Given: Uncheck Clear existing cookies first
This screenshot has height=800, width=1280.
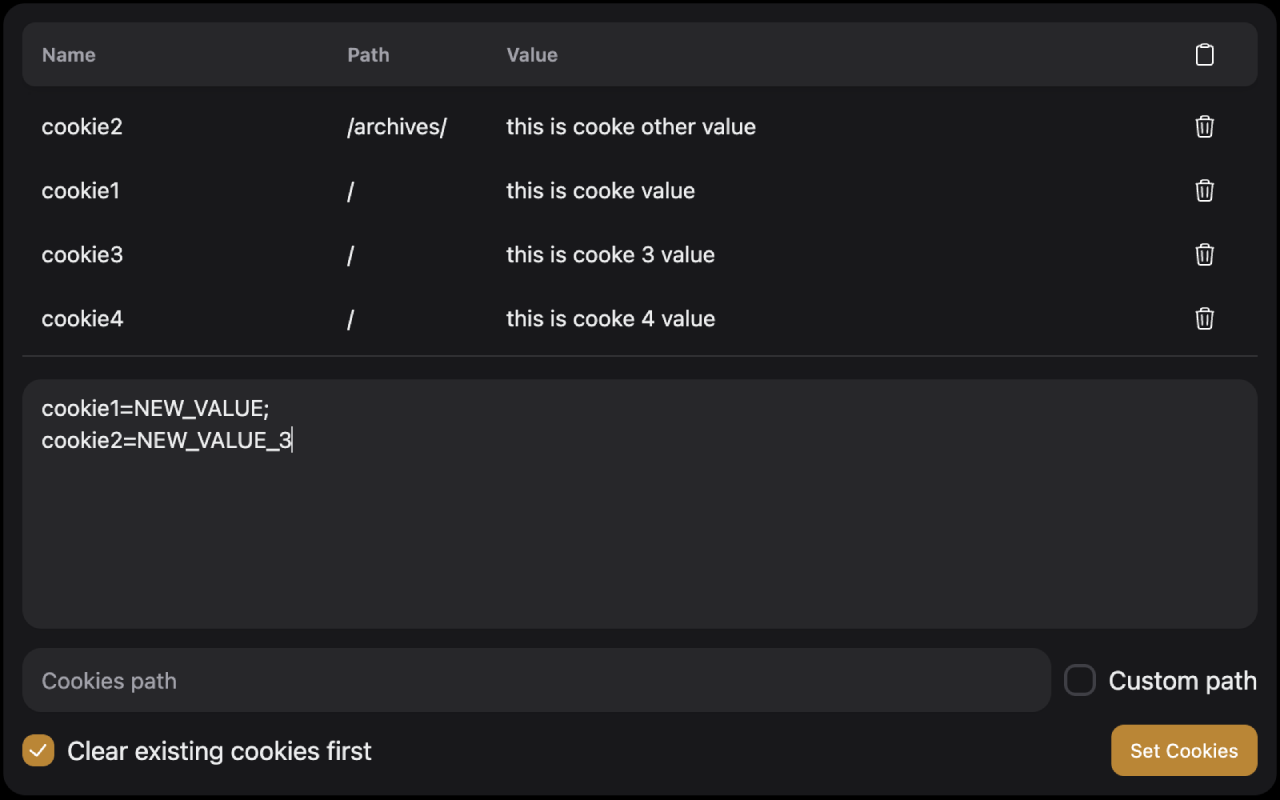Looking at the screenshot, I should (x=38, y=750).
